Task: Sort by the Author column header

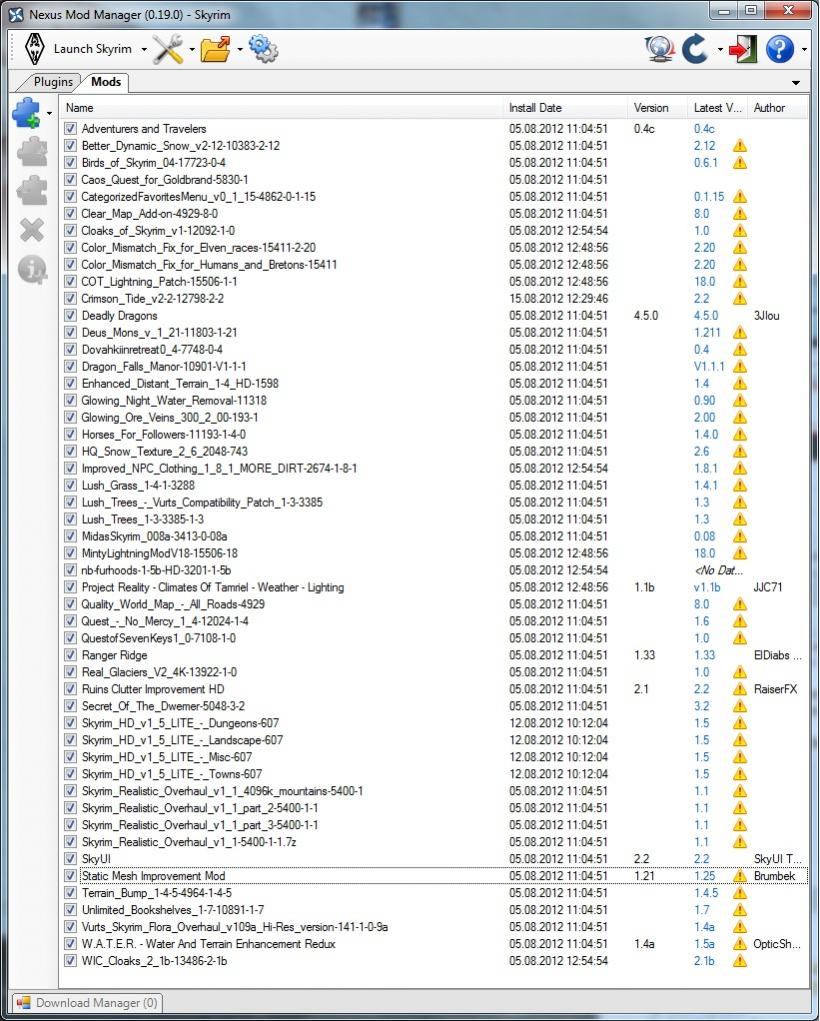Action: click(778, 108)
